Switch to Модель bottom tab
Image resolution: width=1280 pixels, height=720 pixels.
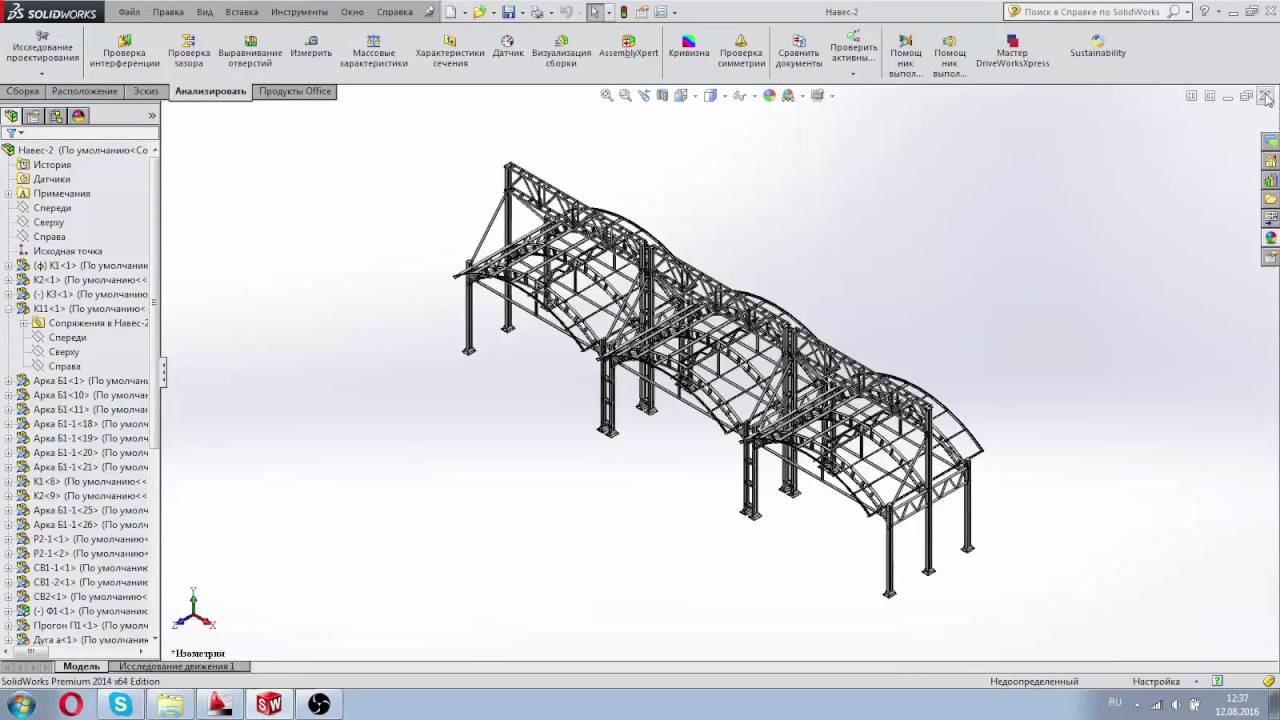[x=81, y=666]
